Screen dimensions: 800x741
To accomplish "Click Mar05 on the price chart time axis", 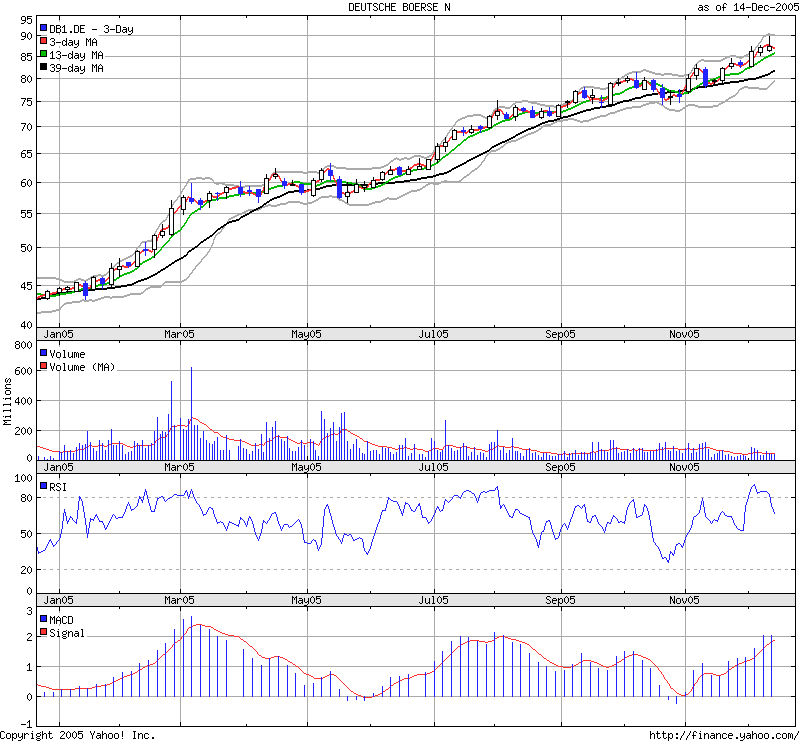I will (x=179, y=334).
